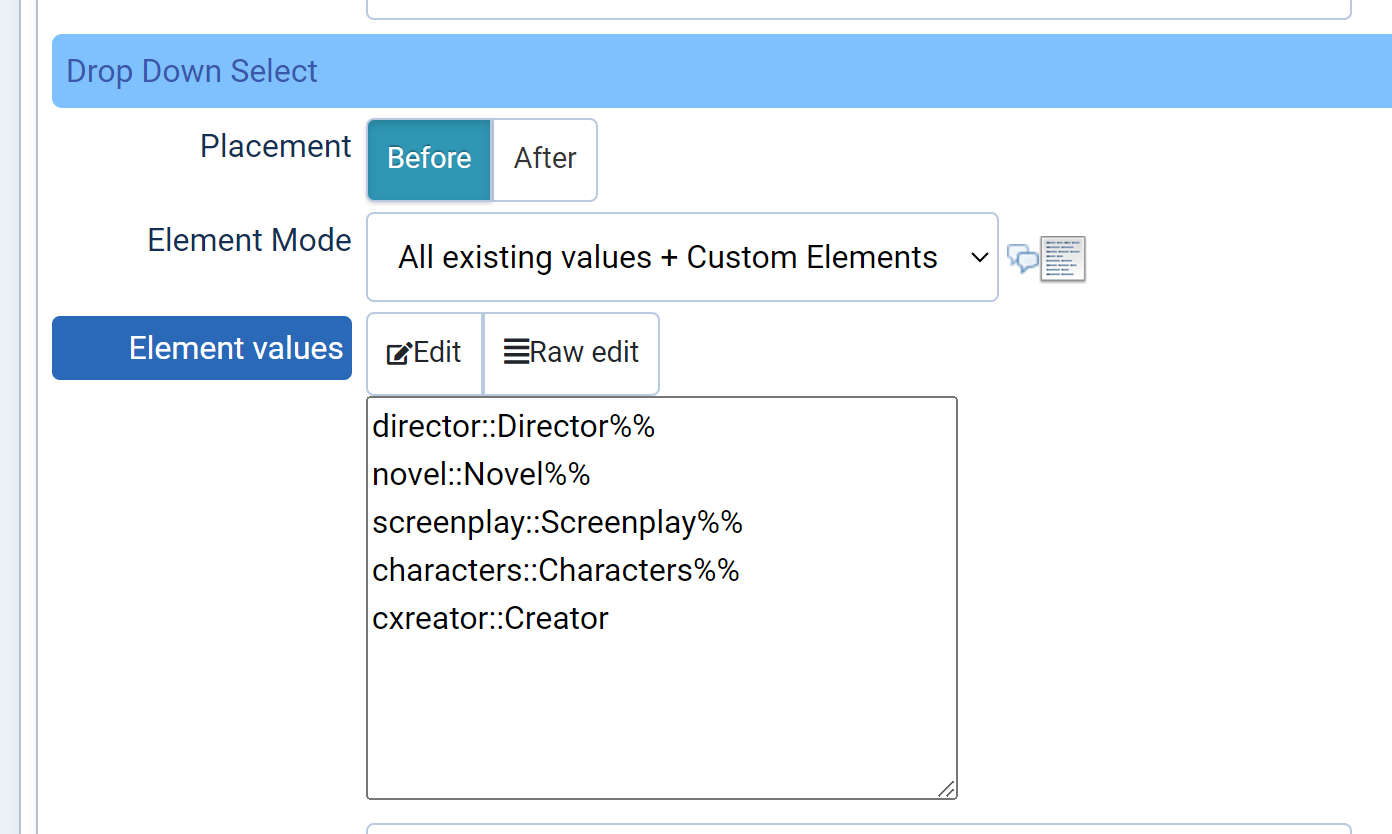Image resolution: width=1392 pixels, height=834 pixels.
Task: Click the Raw edit button
Action: tap(571, 353)
